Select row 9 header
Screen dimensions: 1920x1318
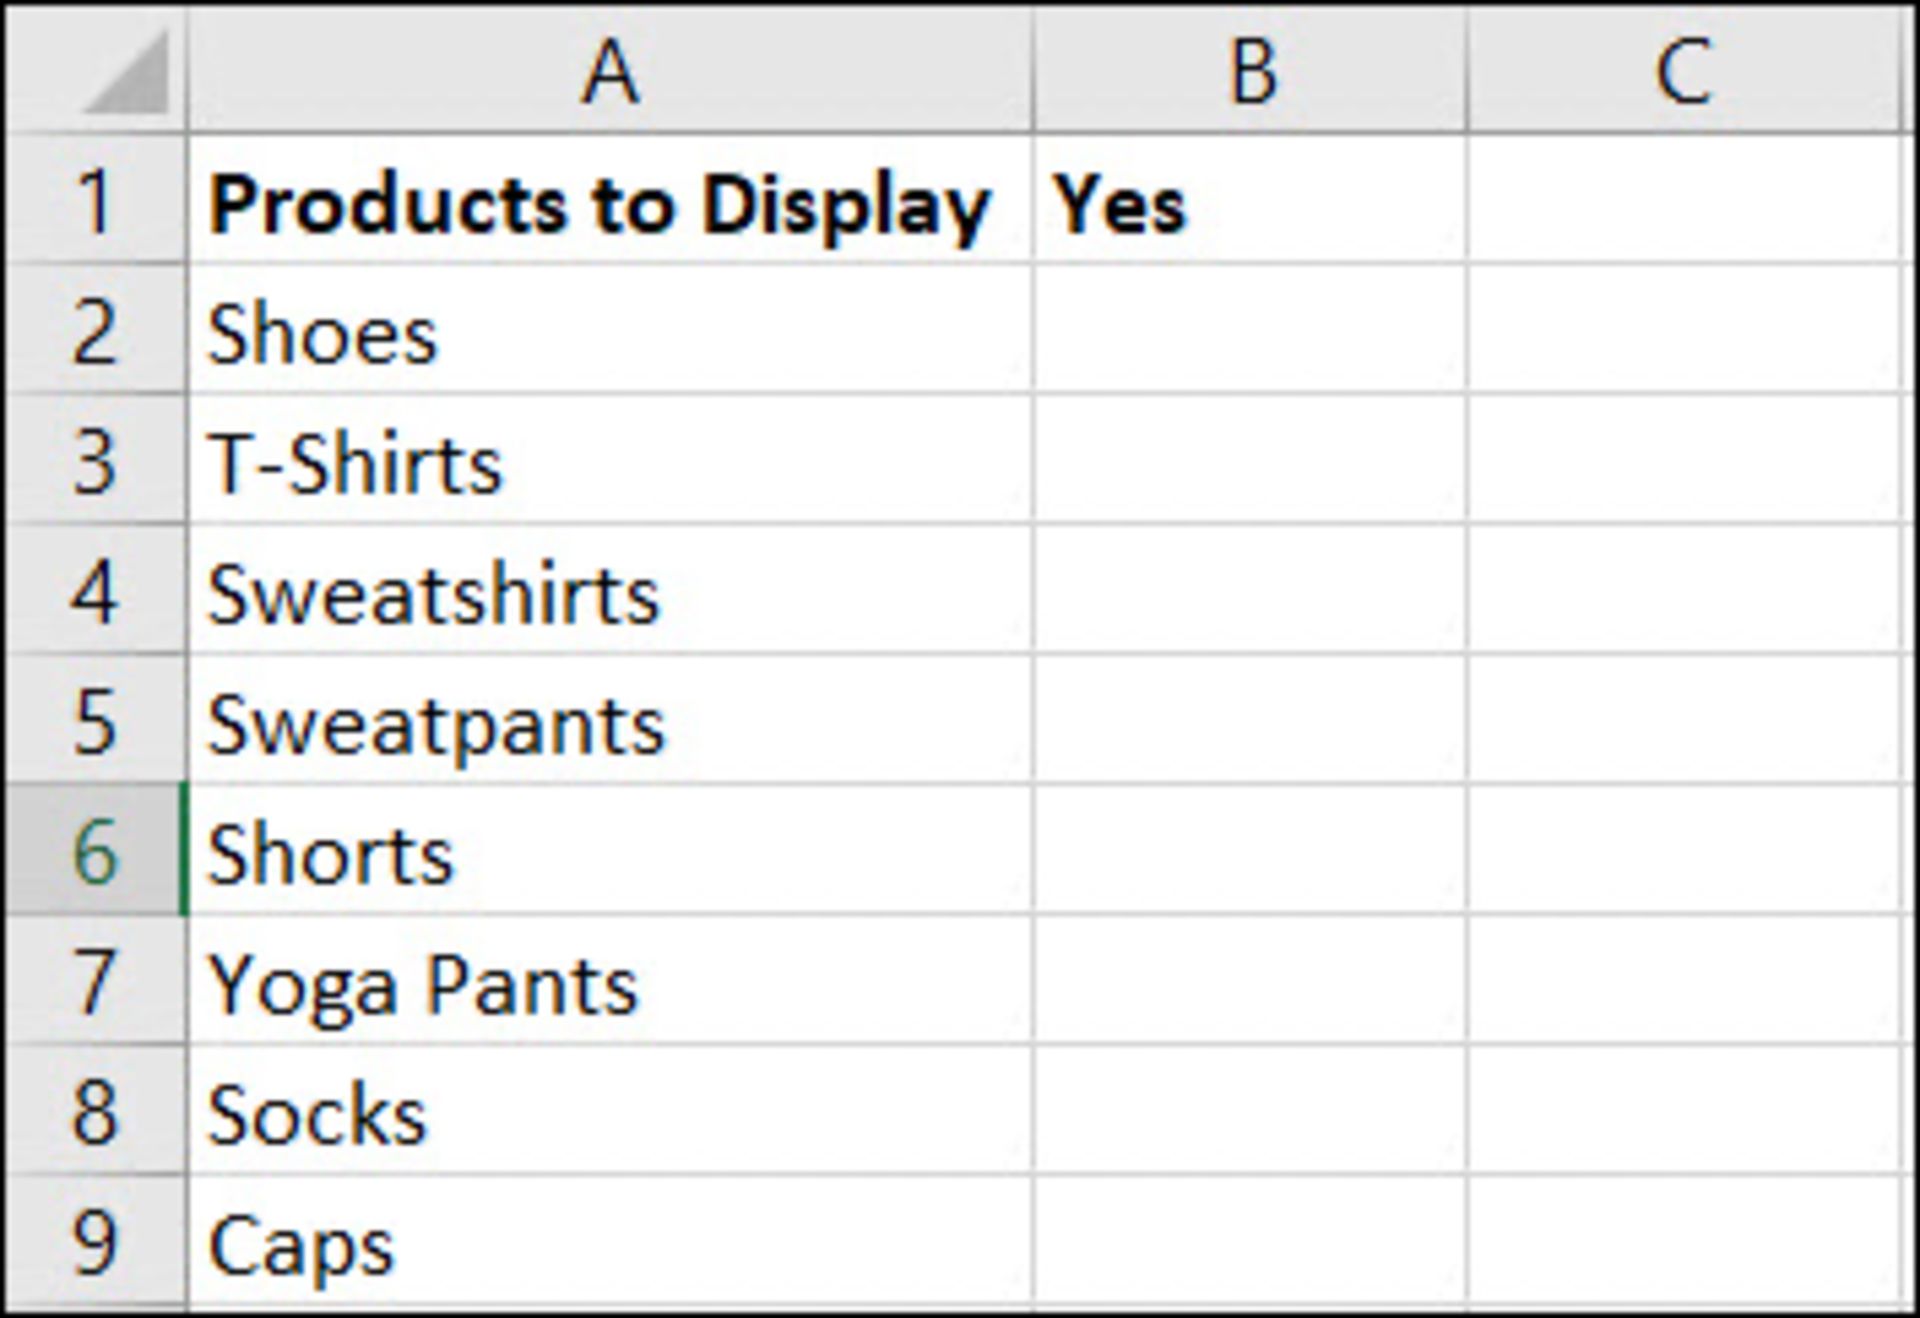tap(96, 1241)
